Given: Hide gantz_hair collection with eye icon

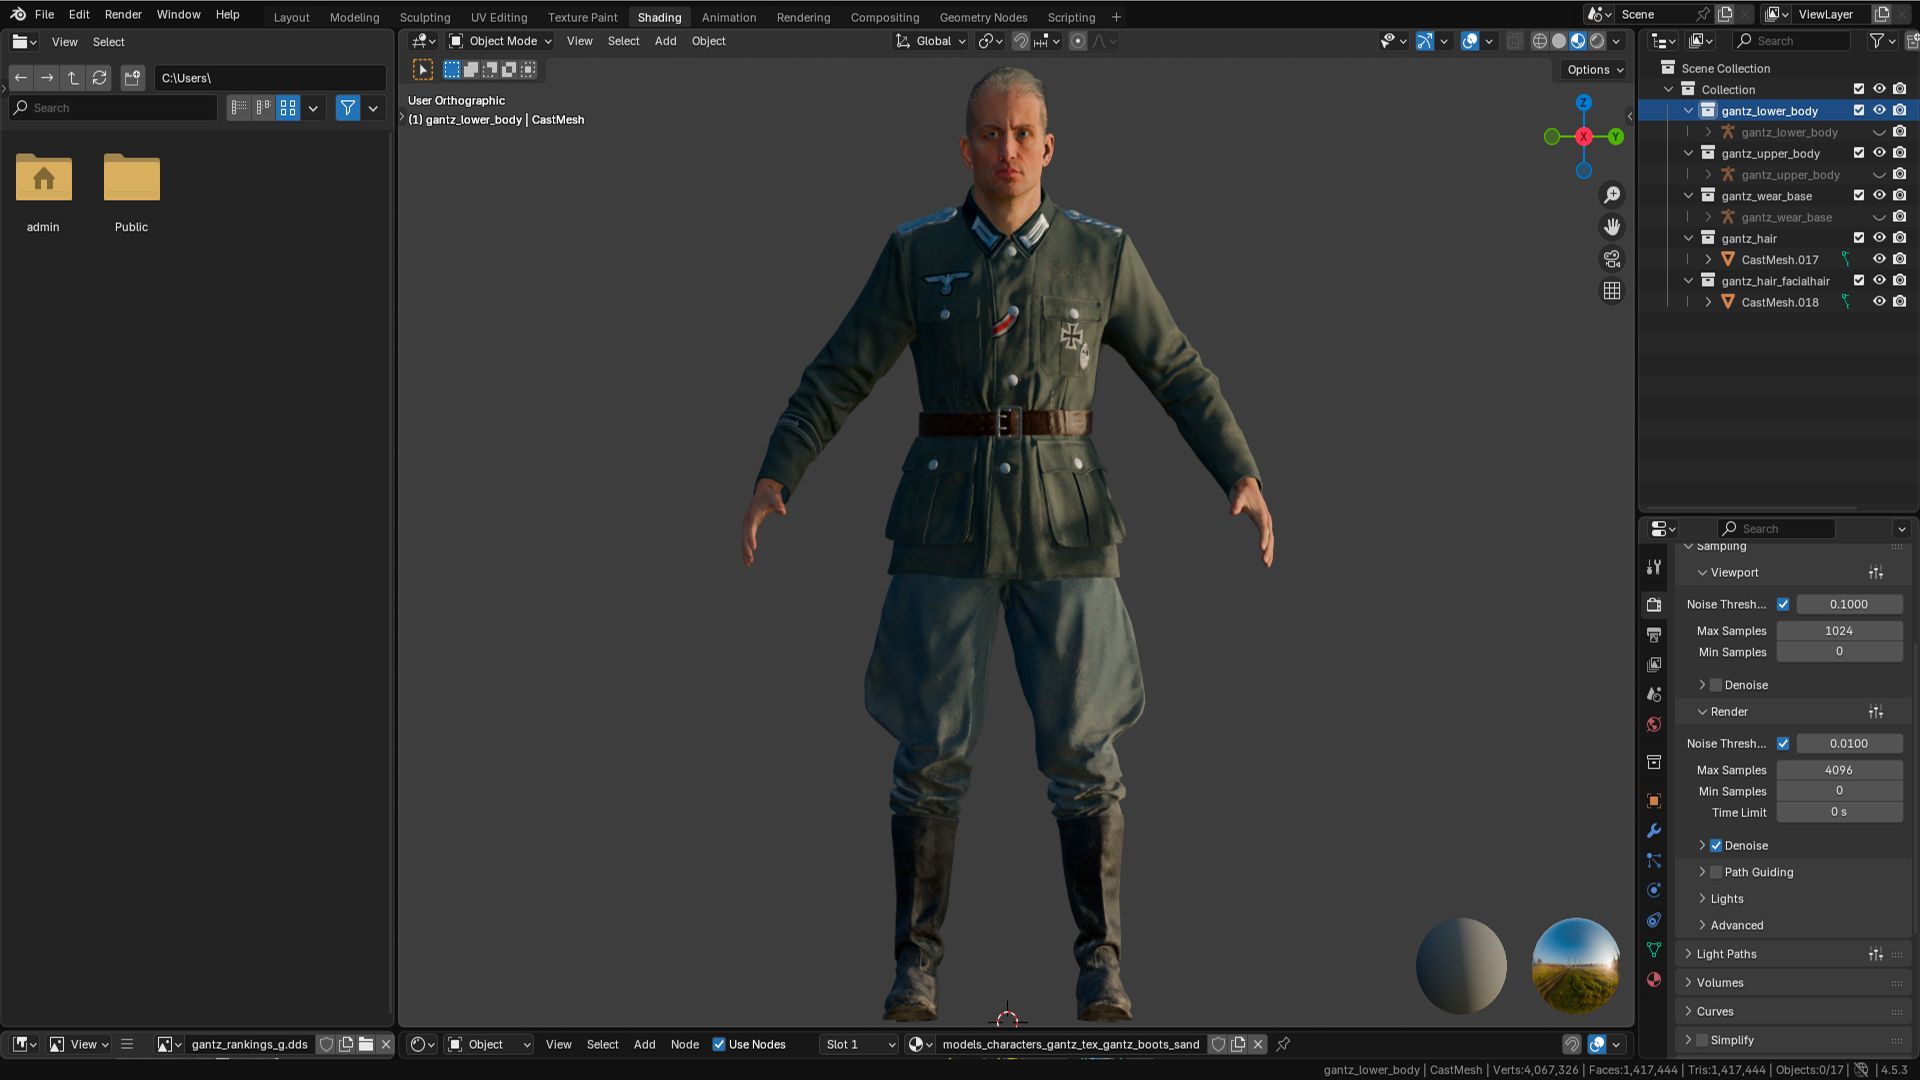Looking at the screenshot, I should pos(1879,238).
